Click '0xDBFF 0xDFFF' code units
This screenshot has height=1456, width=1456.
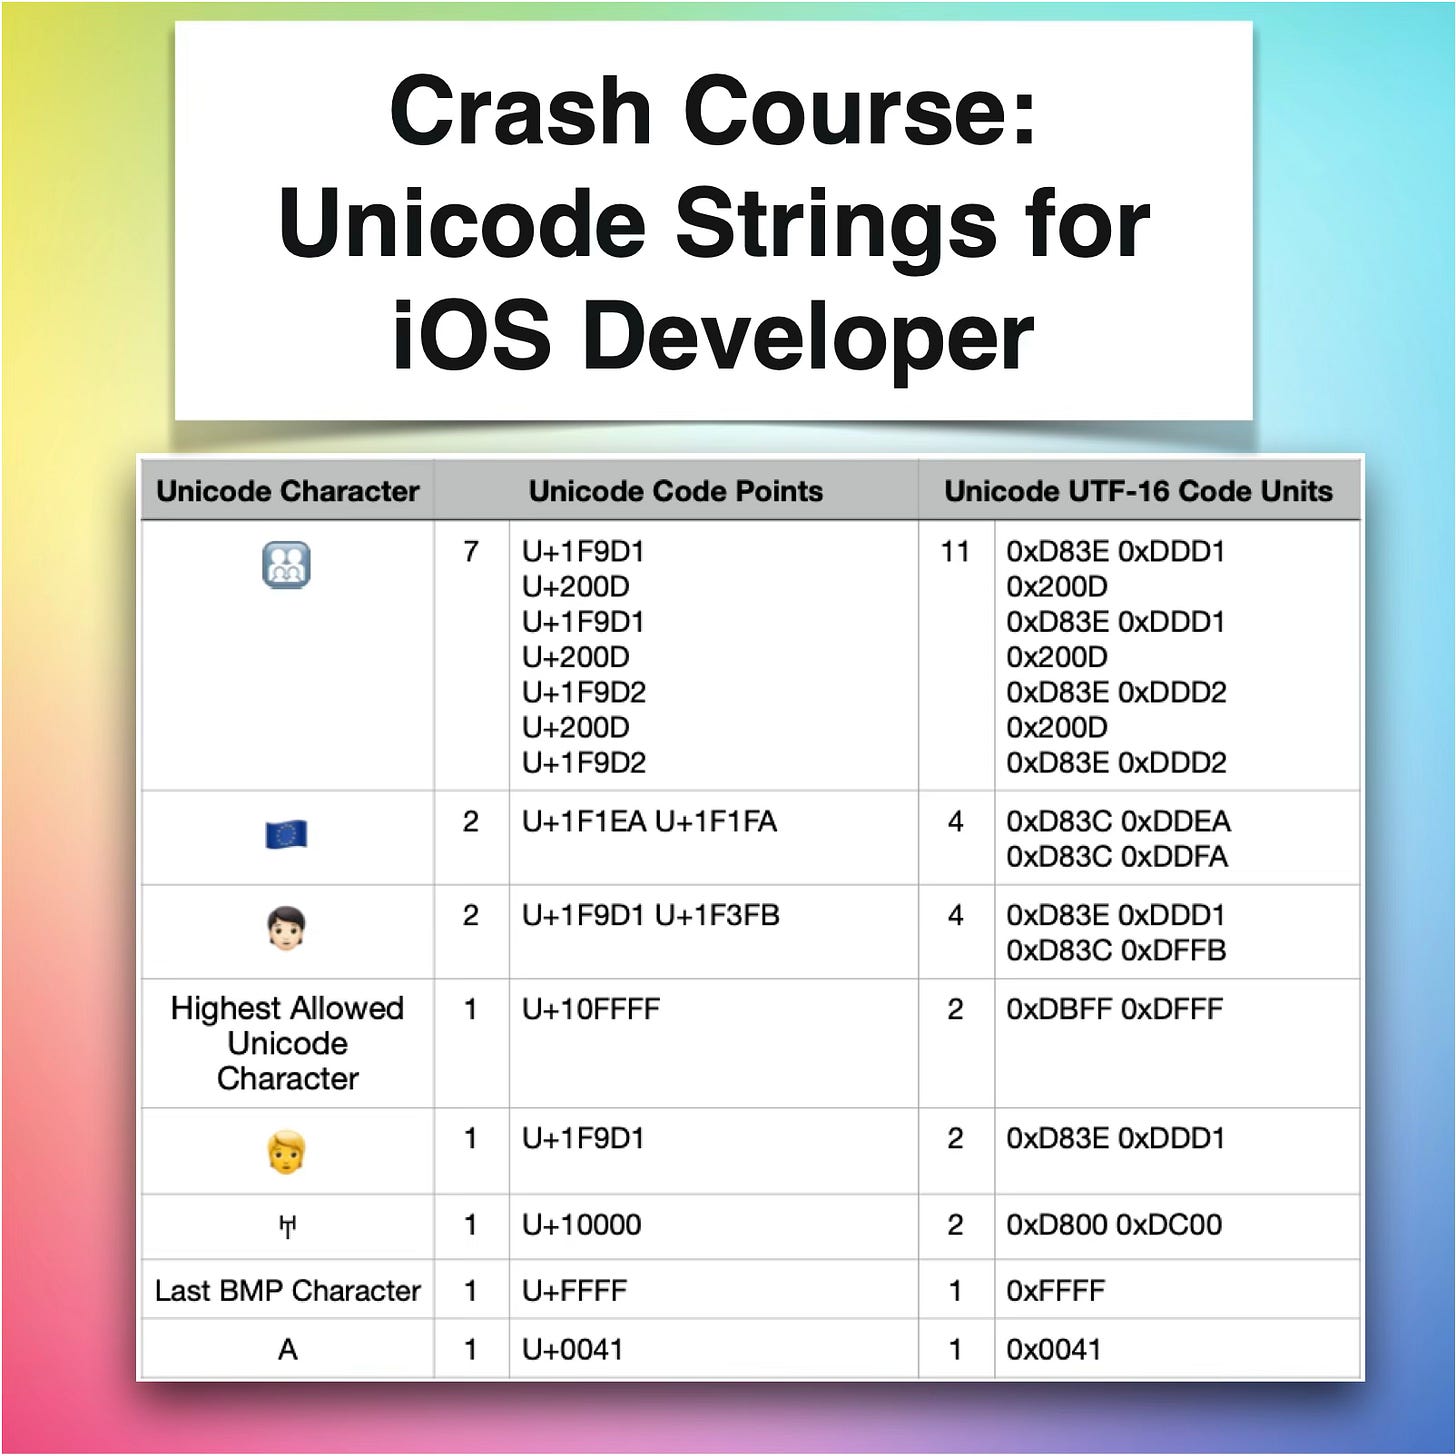point(1114,1009)
